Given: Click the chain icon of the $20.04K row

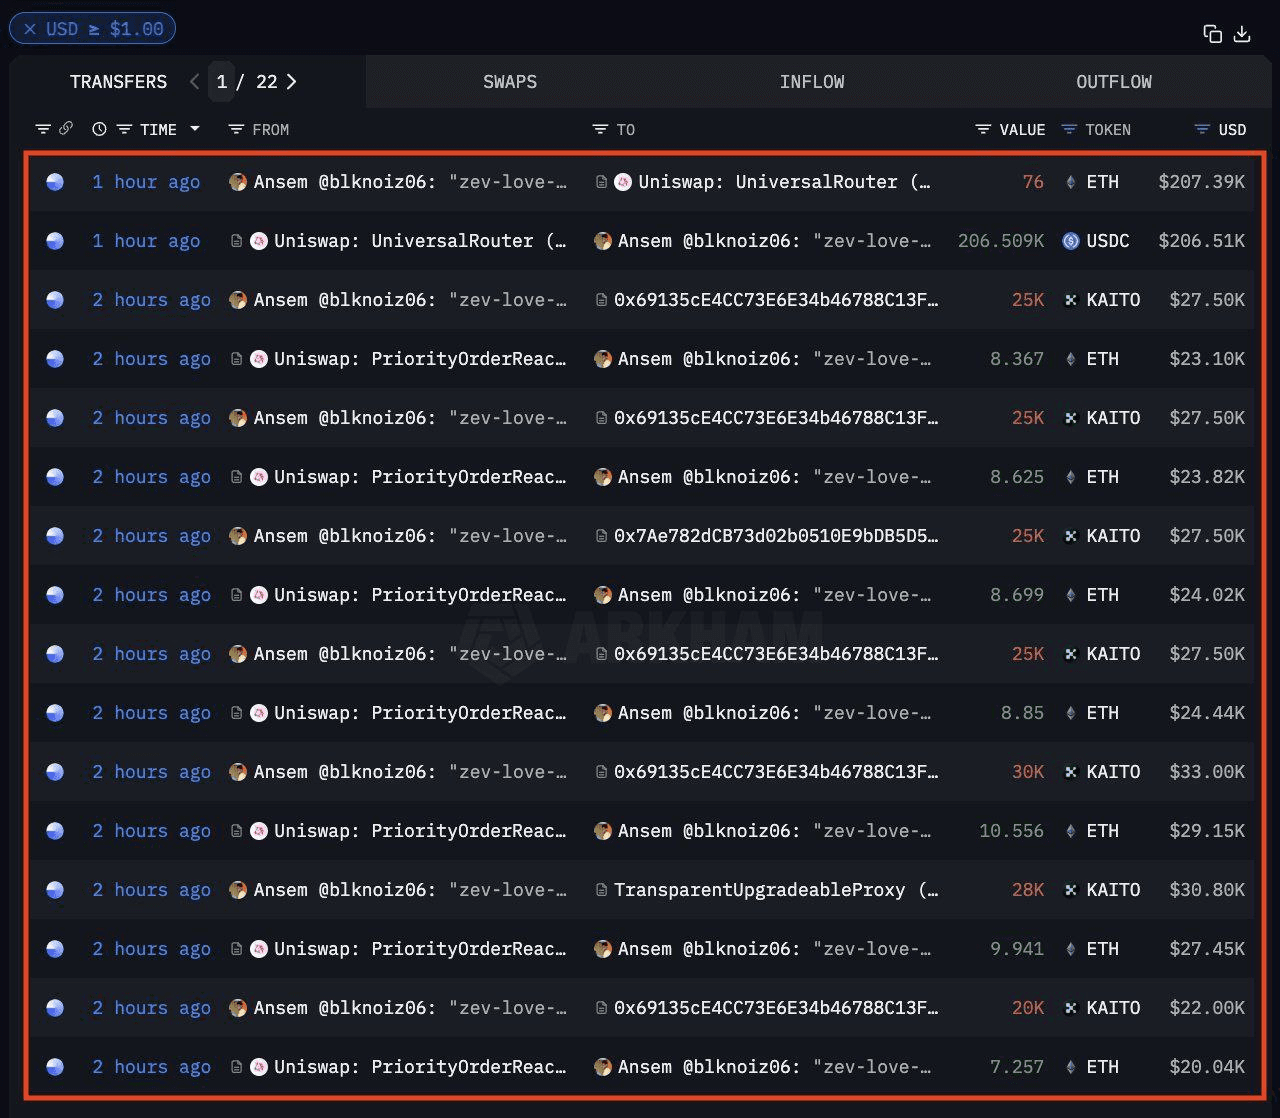Looking at the screenshot, I should click(x=55, y=1067).
